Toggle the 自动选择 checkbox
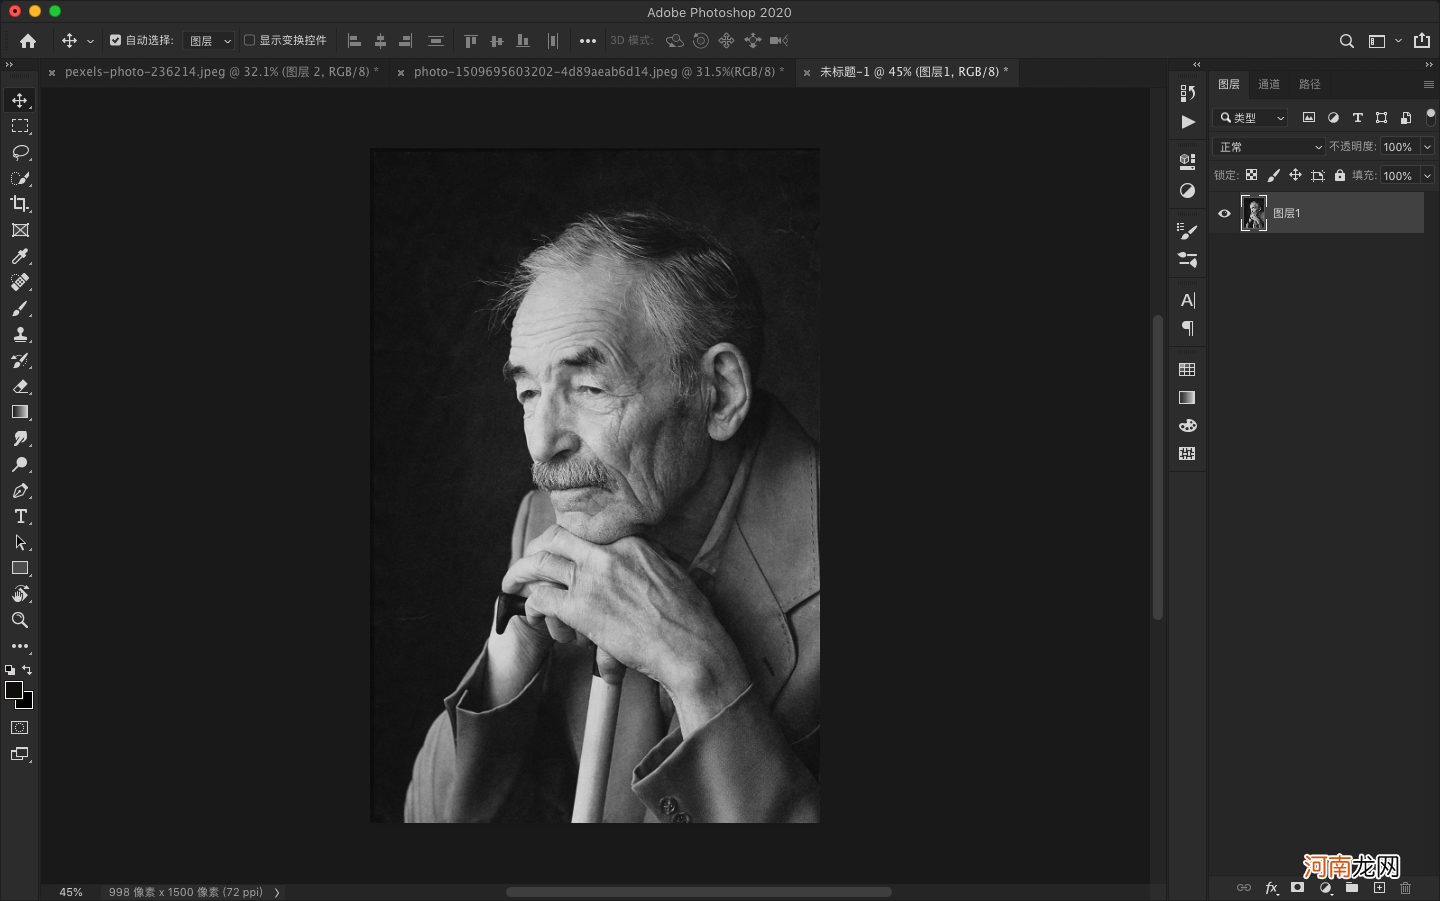 115,40
